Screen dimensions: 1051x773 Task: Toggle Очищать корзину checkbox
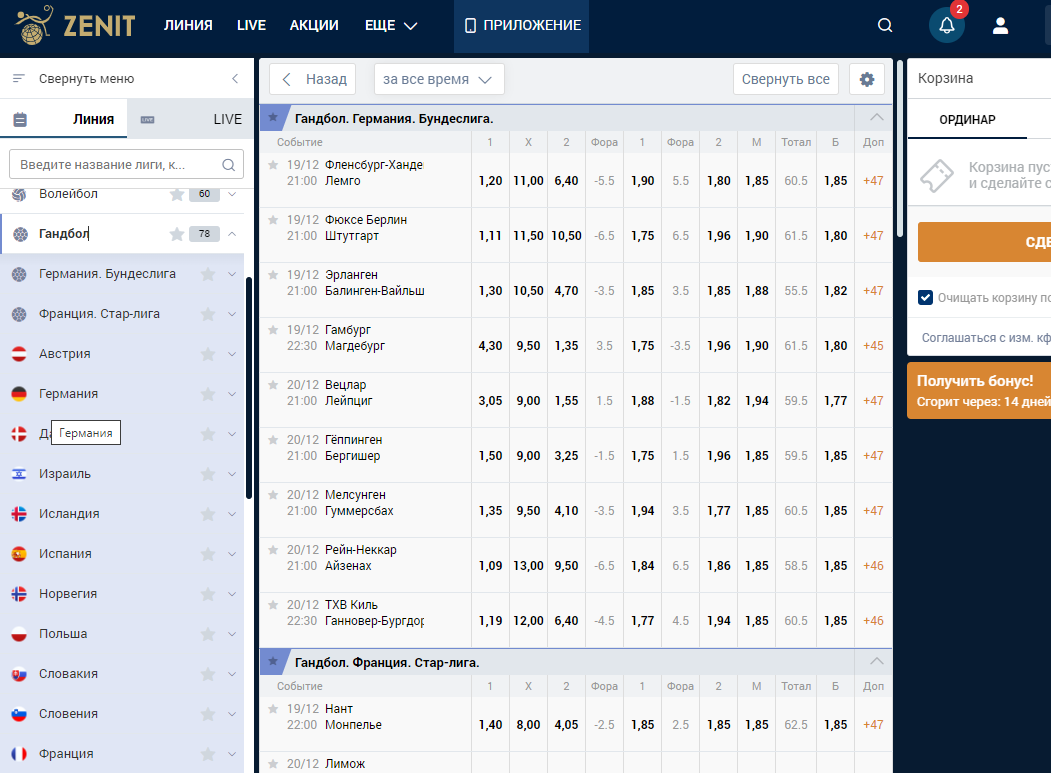(925, 298)
